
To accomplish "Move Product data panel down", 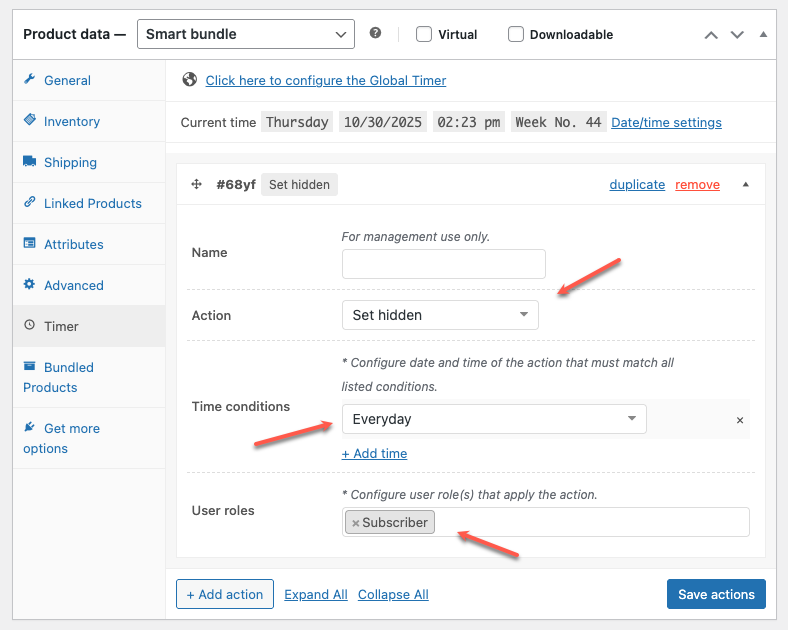I will [x=737, y=35].
